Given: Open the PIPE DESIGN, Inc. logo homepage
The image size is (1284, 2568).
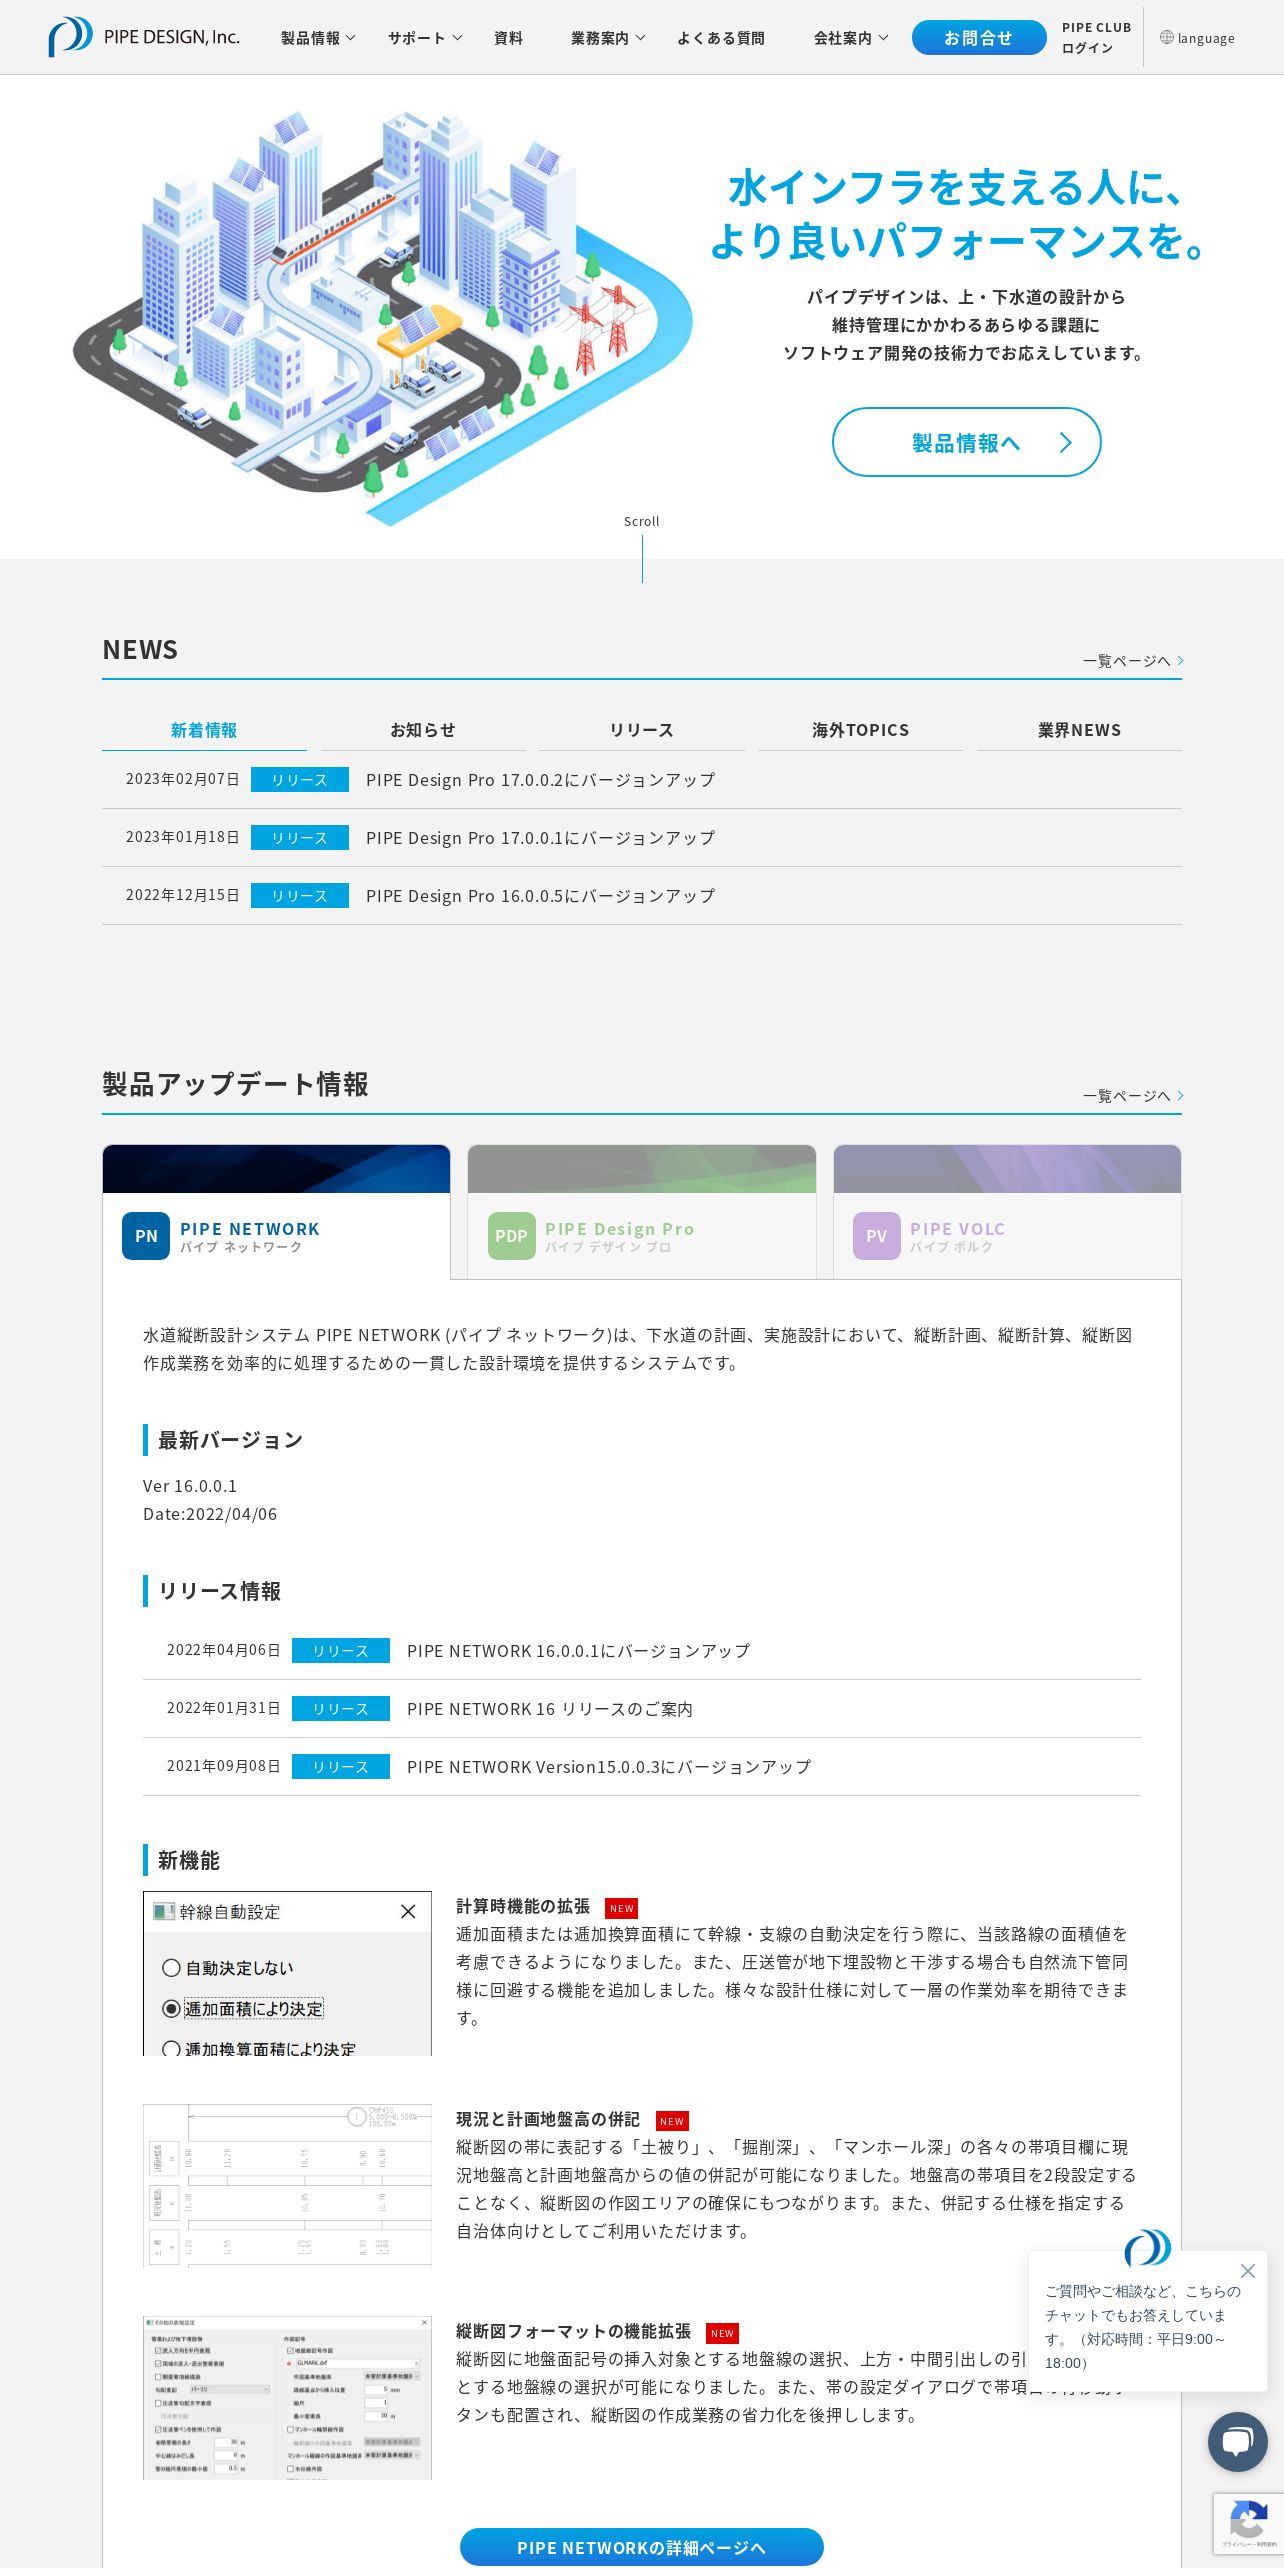Looking at the screenshot, I should [x=144, y=37].
